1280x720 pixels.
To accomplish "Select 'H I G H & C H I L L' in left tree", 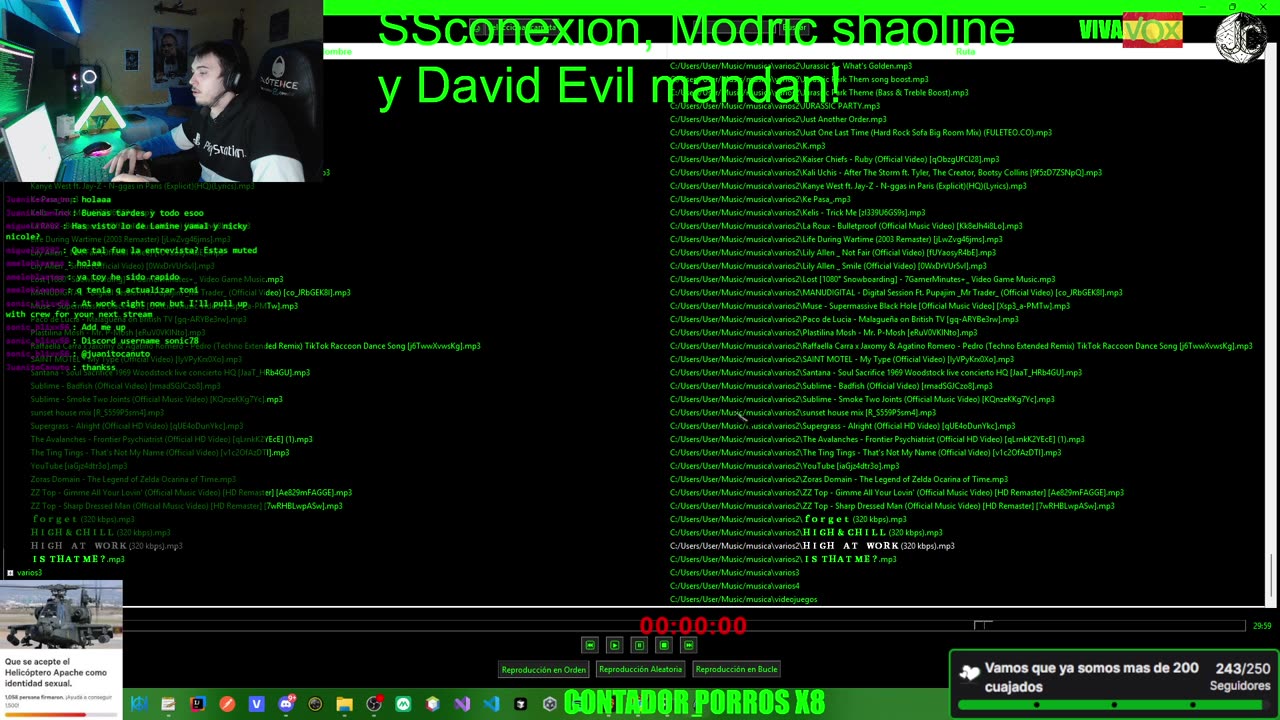I will click(101, 532).
